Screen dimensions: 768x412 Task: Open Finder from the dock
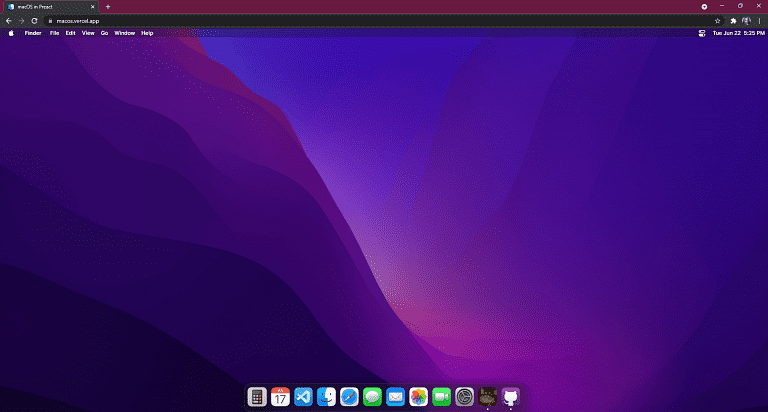[x=326, y=397]
